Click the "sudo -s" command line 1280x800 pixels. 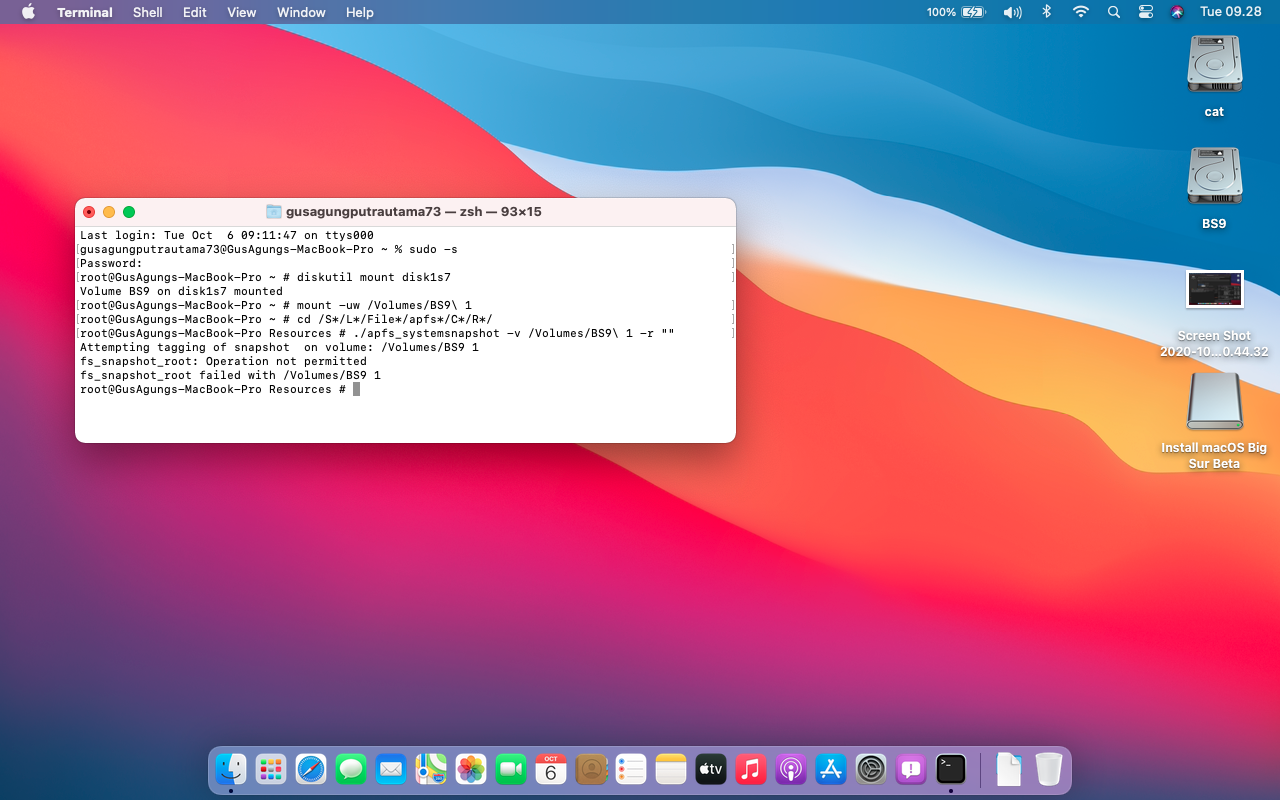point(269,249)
